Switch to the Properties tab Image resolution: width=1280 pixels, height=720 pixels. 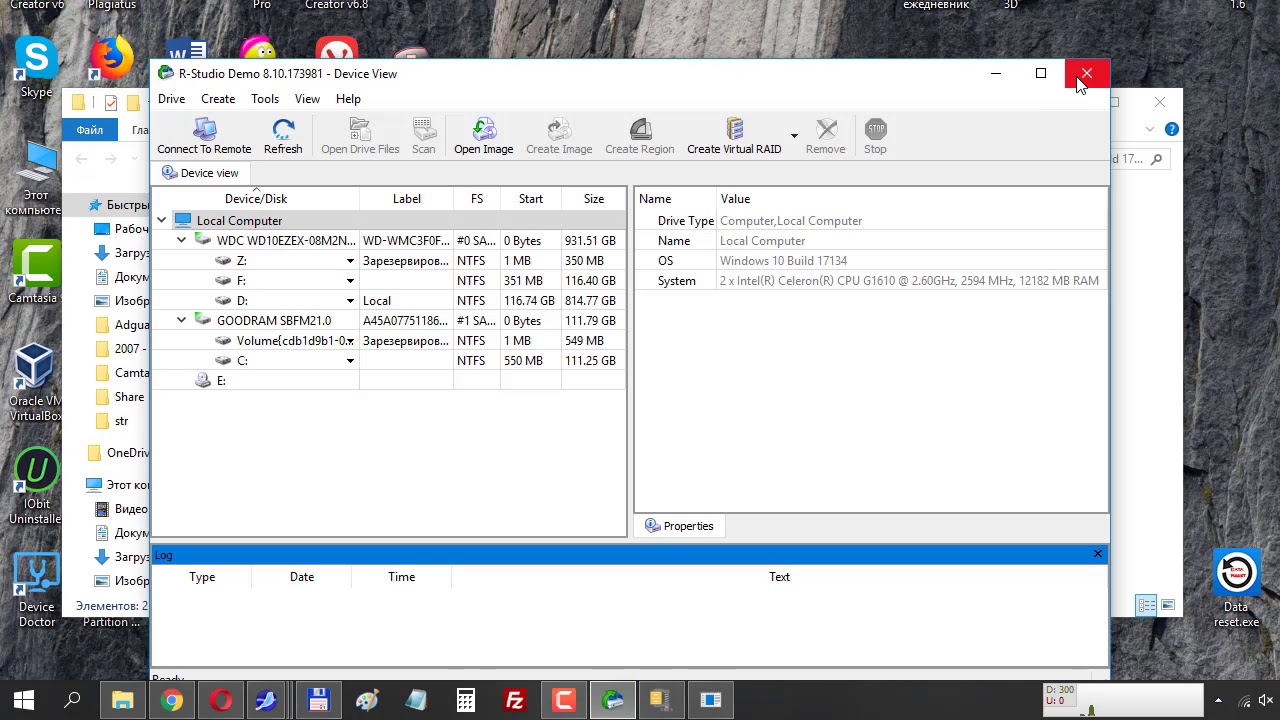point(679,526)
